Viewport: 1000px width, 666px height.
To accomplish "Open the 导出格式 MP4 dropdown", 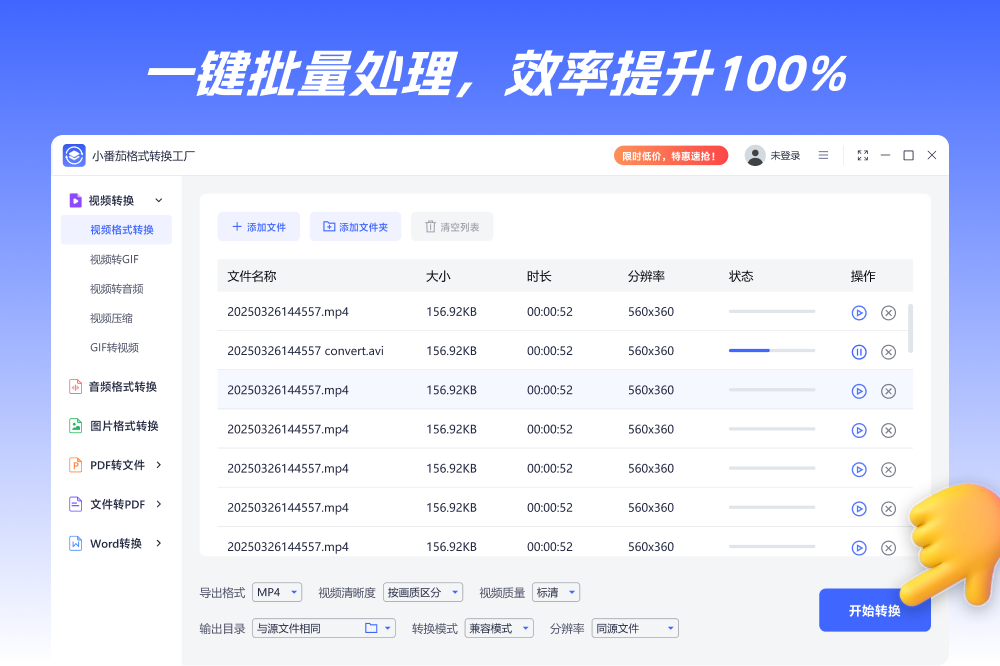I will pos(277,592).
